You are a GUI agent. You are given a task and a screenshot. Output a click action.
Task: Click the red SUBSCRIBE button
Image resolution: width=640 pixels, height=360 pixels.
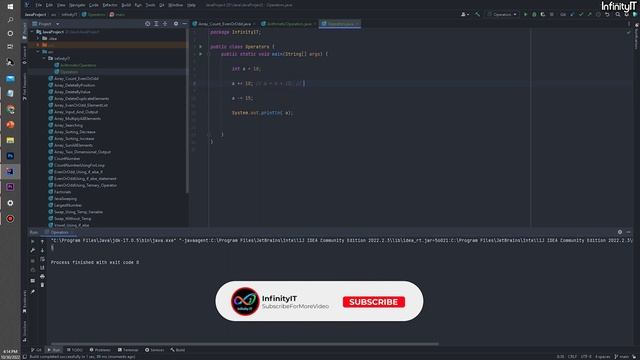tap(373, 302)
